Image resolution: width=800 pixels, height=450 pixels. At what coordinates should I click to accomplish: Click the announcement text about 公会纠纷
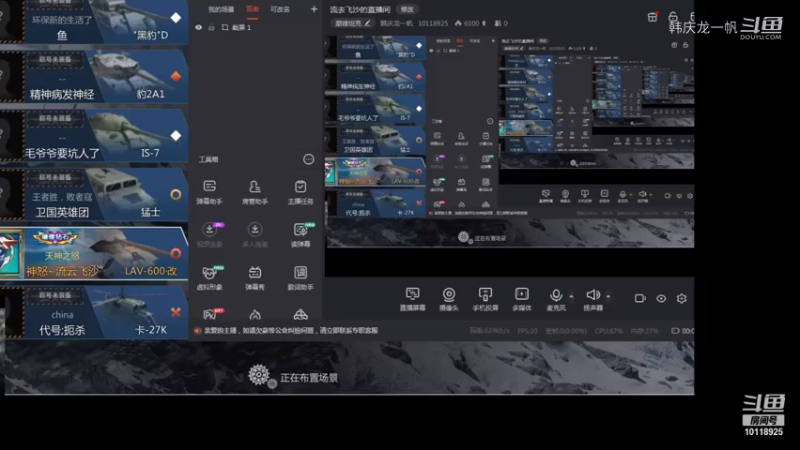point(291,331)
